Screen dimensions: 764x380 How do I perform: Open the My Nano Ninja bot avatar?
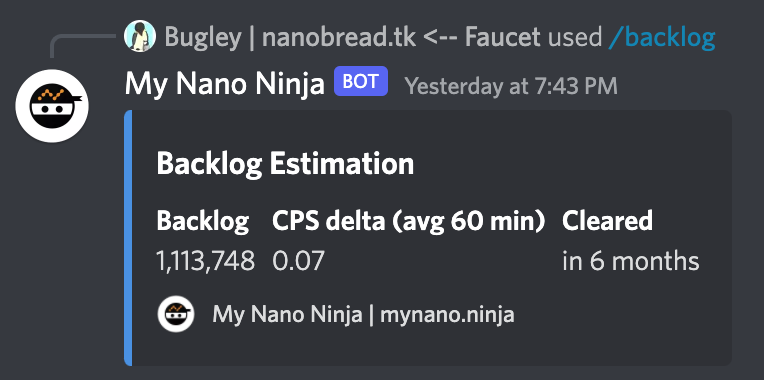tap(52, 106)
